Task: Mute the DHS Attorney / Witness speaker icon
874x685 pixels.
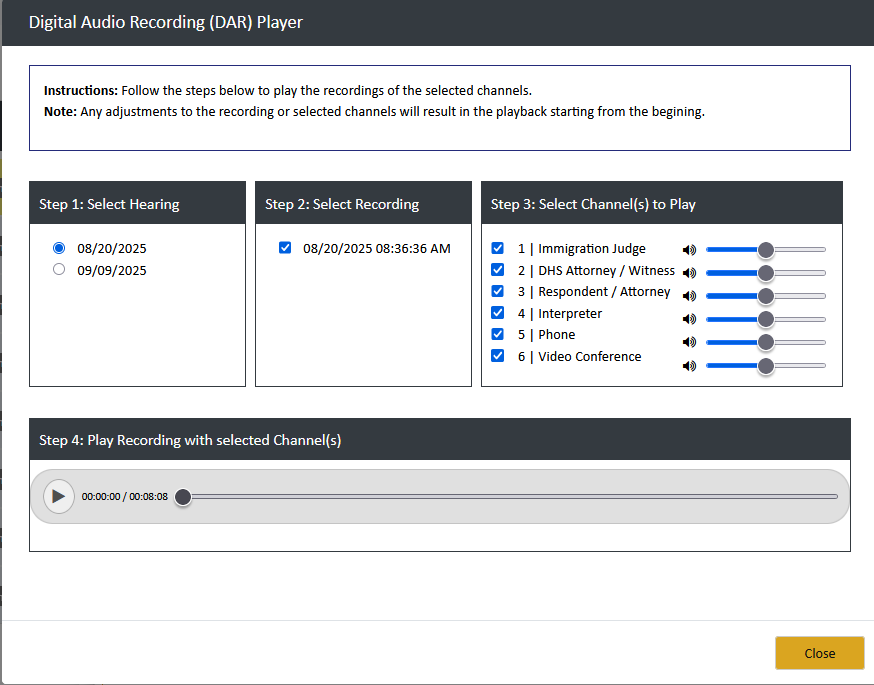Action: [x=690, y=273]
